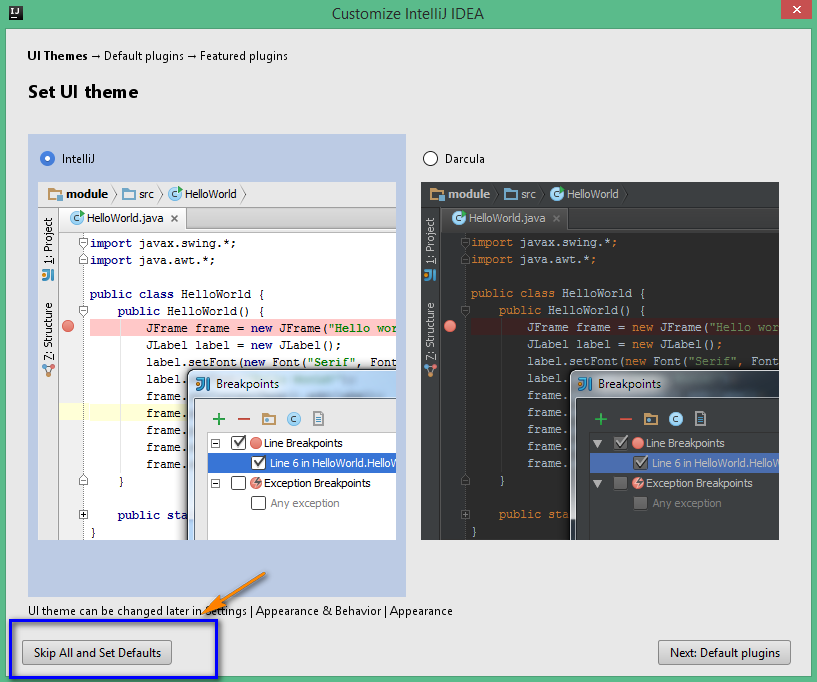The width and height of the screenshot is (817, 682).
Task: Expand the Exception Breakpoints group
Action: coord(215,483)
